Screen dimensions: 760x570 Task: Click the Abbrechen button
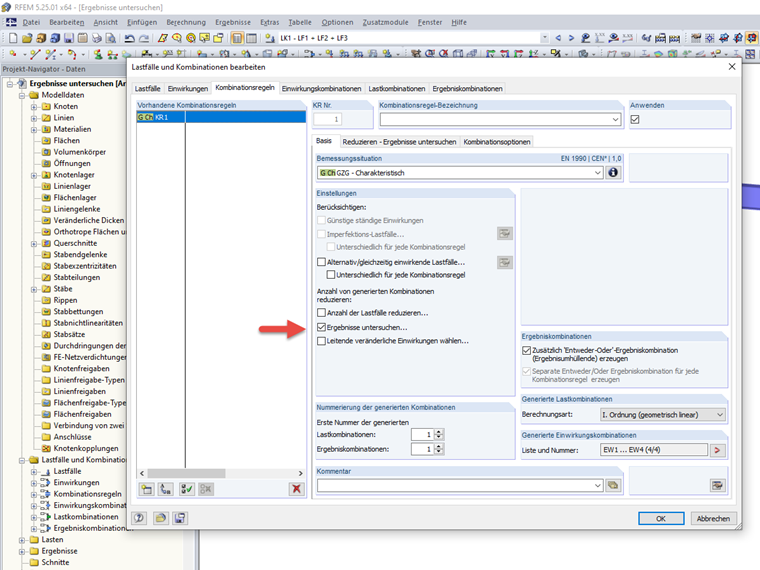(x=713, y=519)
